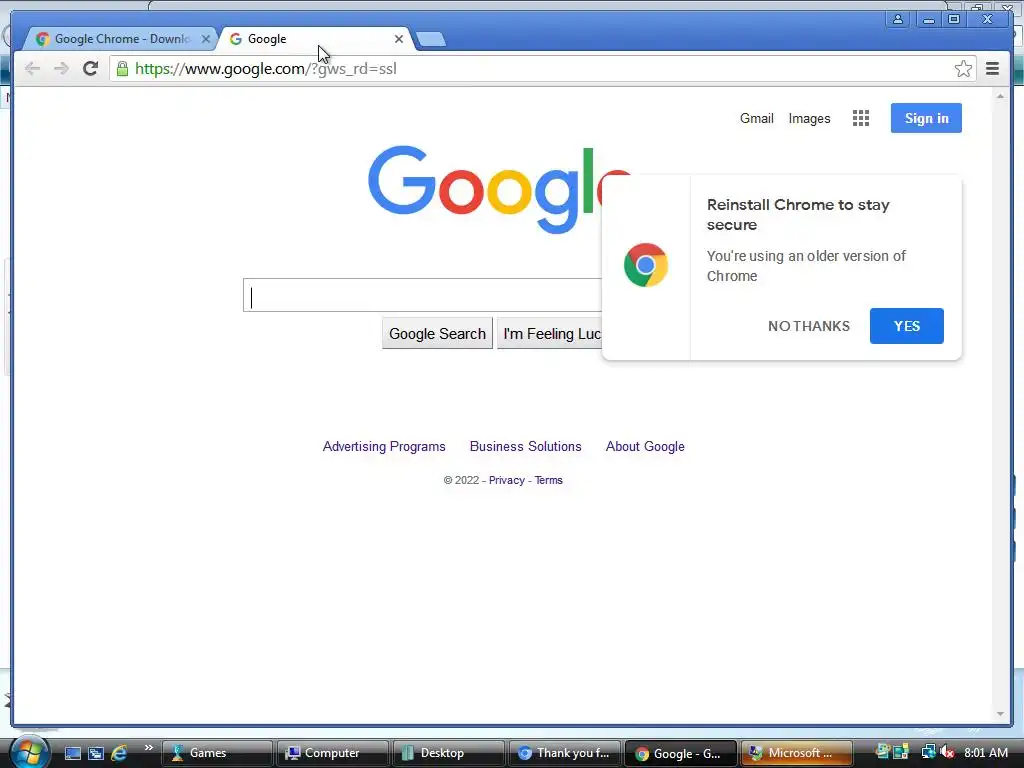The height and width of the screenshot is (768, 1024).
Task: Switch to Games taskbar window
Action: (217, 753)
